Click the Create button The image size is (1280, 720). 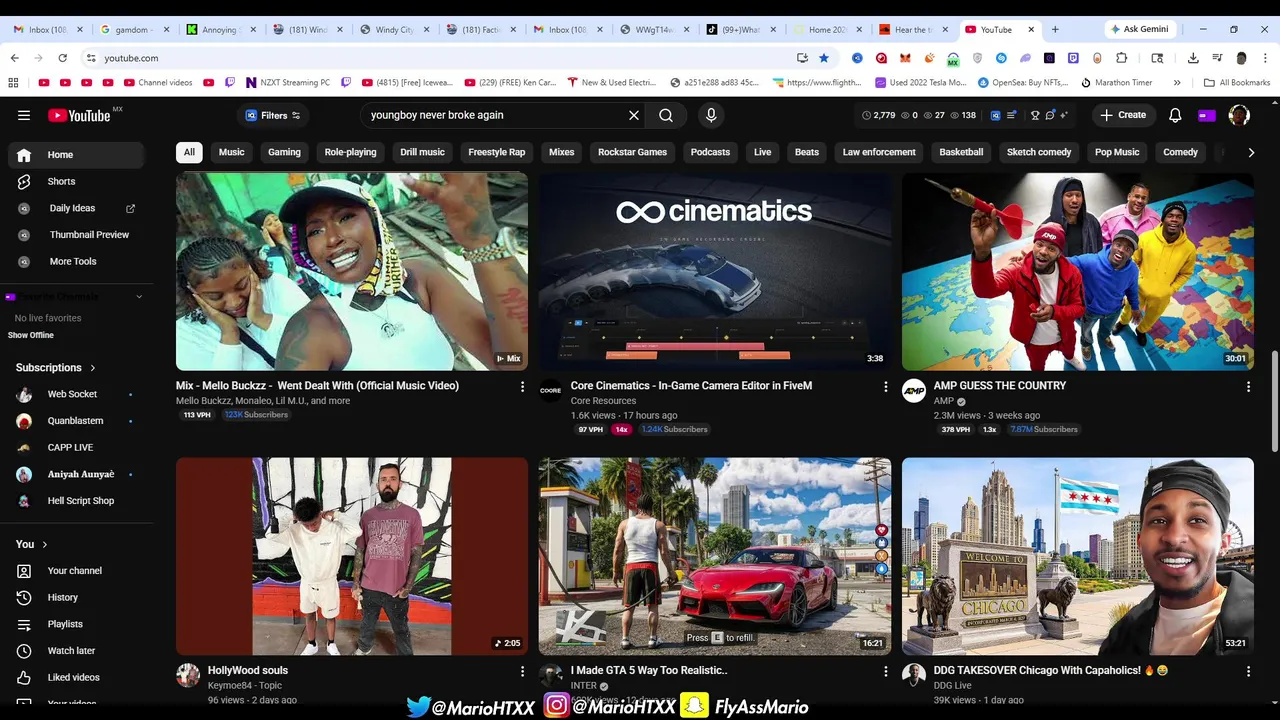tap(1123, 115)
